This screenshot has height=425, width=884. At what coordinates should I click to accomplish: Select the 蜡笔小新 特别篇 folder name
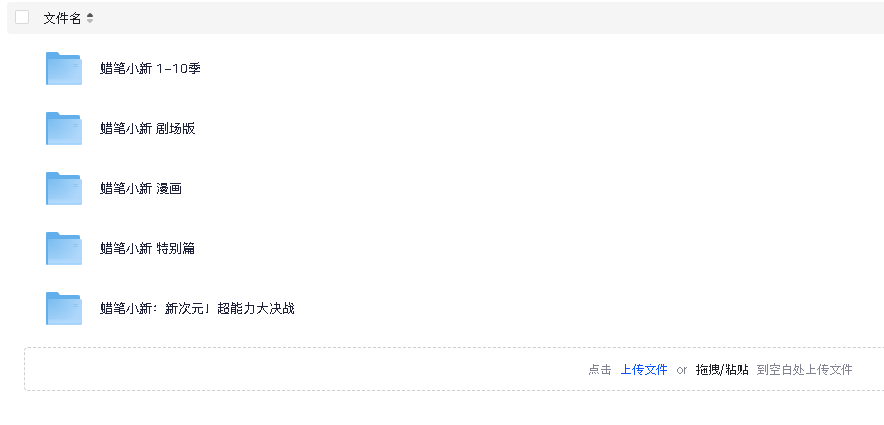pos(148,249)
